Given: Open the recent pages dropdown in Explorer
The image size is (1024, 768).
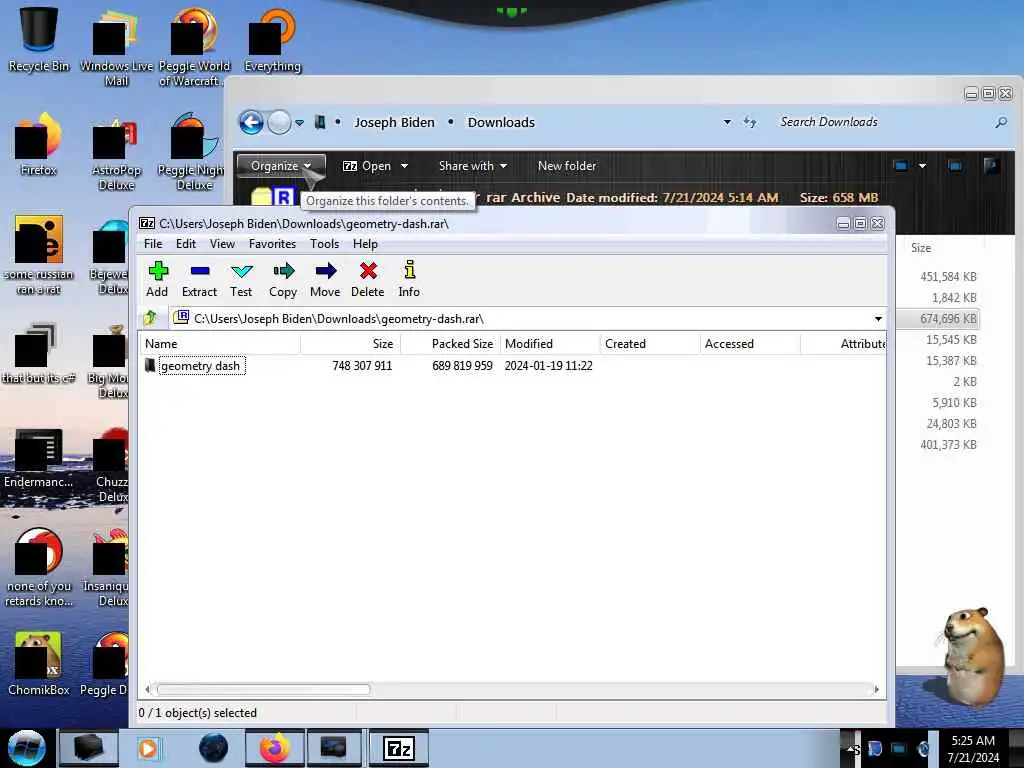Looking at the screenshot, I should [x=299, y=123].
